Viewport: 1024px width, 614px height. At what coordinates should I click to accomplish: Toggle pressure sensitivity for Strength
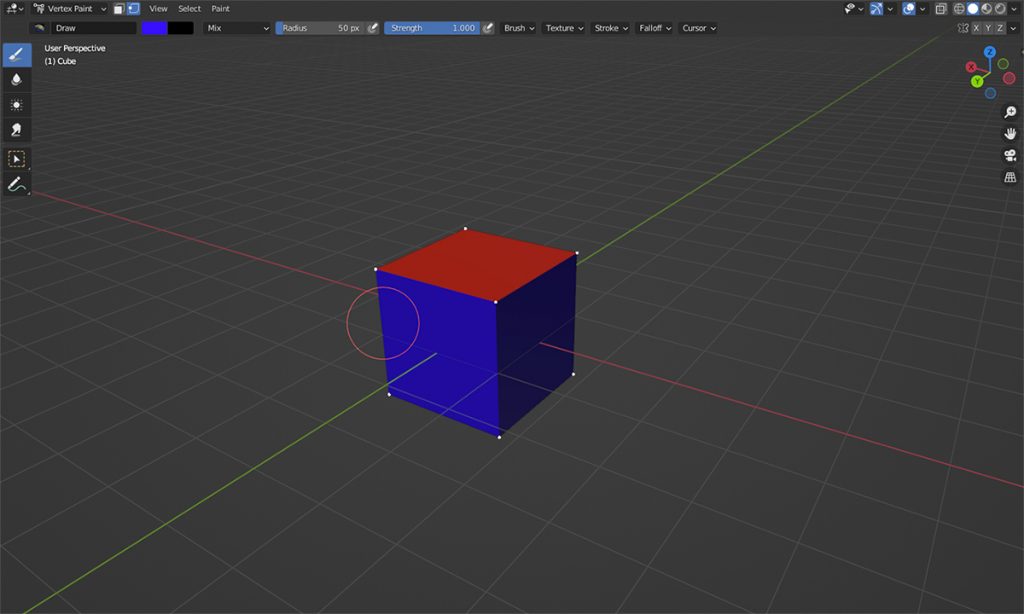click(488, 28)
